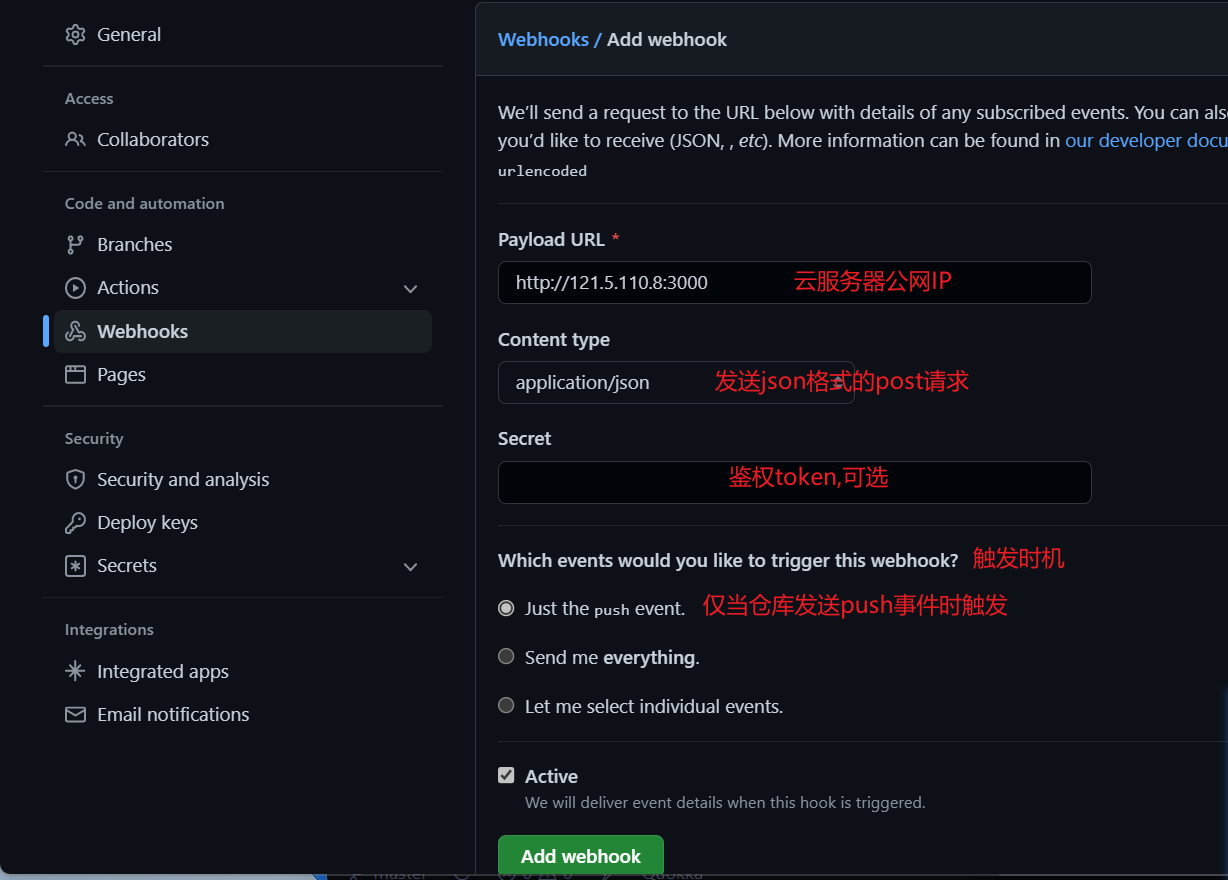
Task: Click the Actions play icon
Action: tap(75, 288)
